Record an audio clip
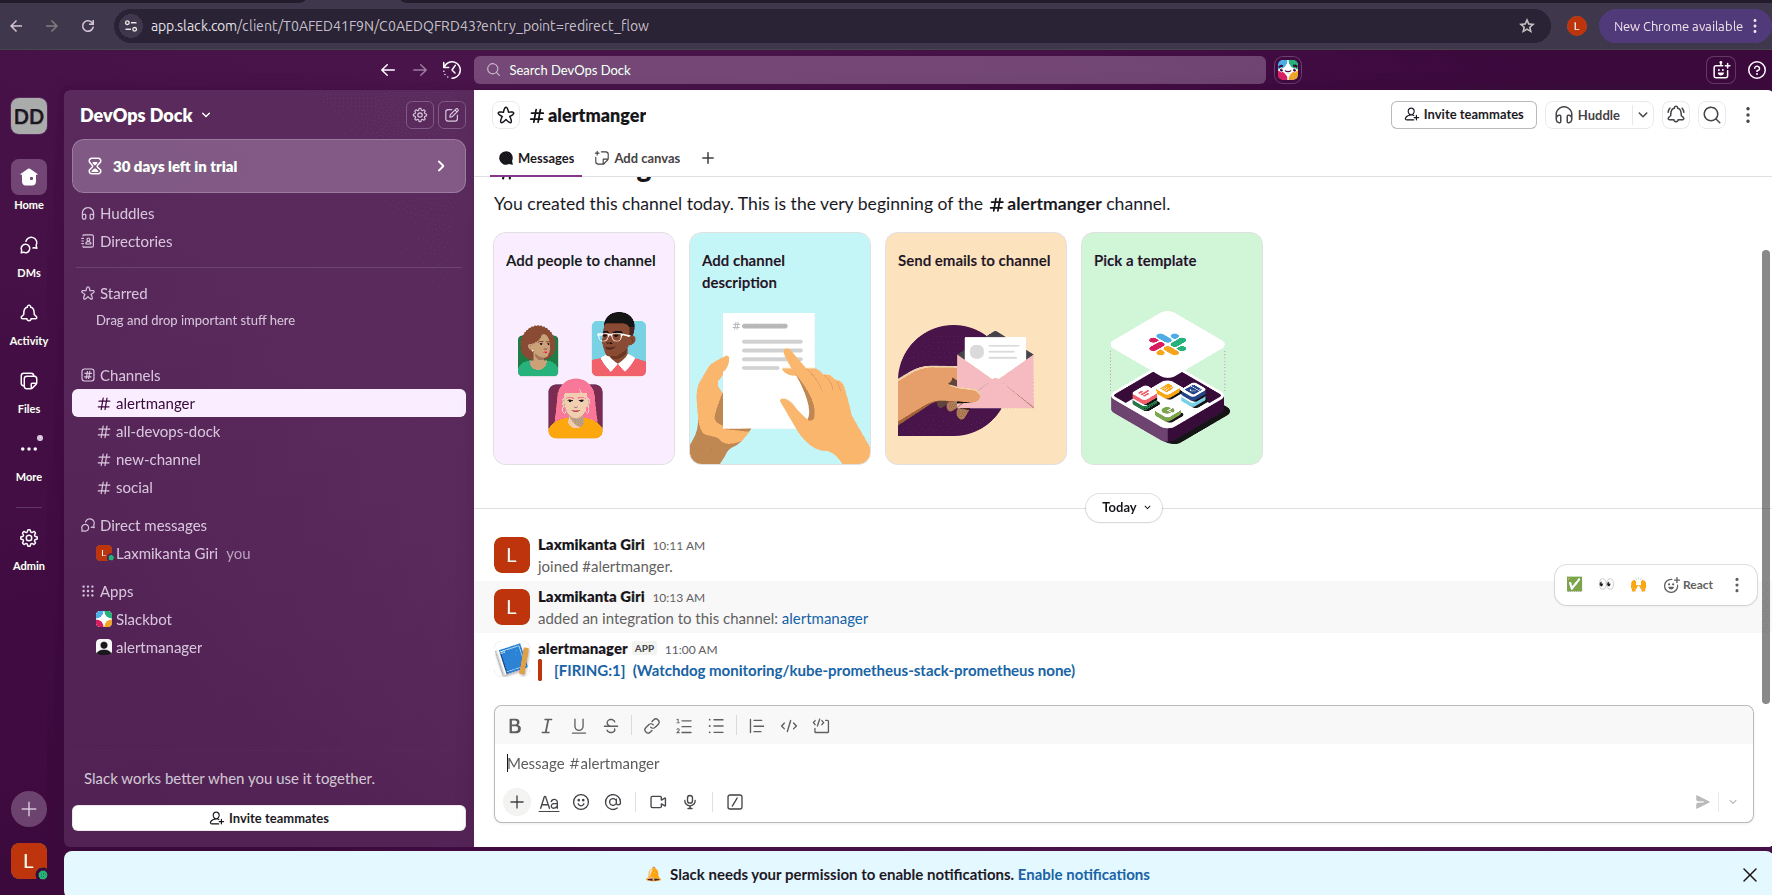Viewport: 1772px width, 895px height. [x=690, y=802]
